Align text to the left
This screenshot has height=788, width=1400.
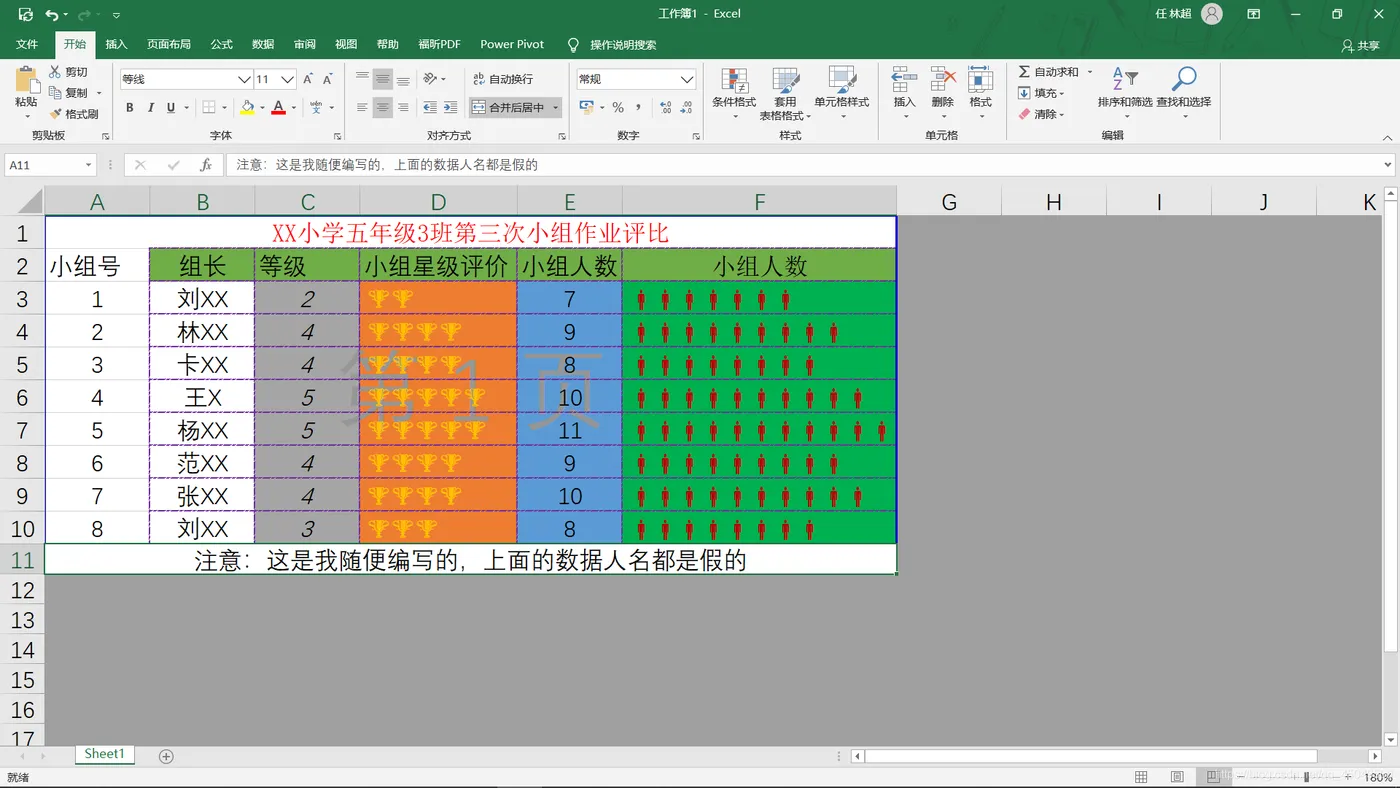coord(362,107)
